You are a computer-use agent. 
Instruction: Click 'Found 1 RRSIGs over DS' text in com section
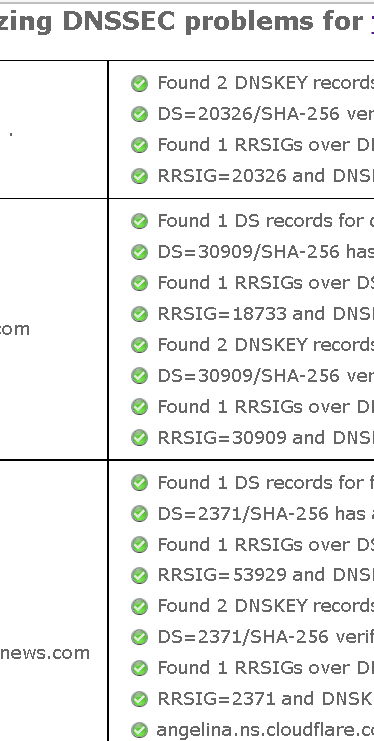click(266, 283)
